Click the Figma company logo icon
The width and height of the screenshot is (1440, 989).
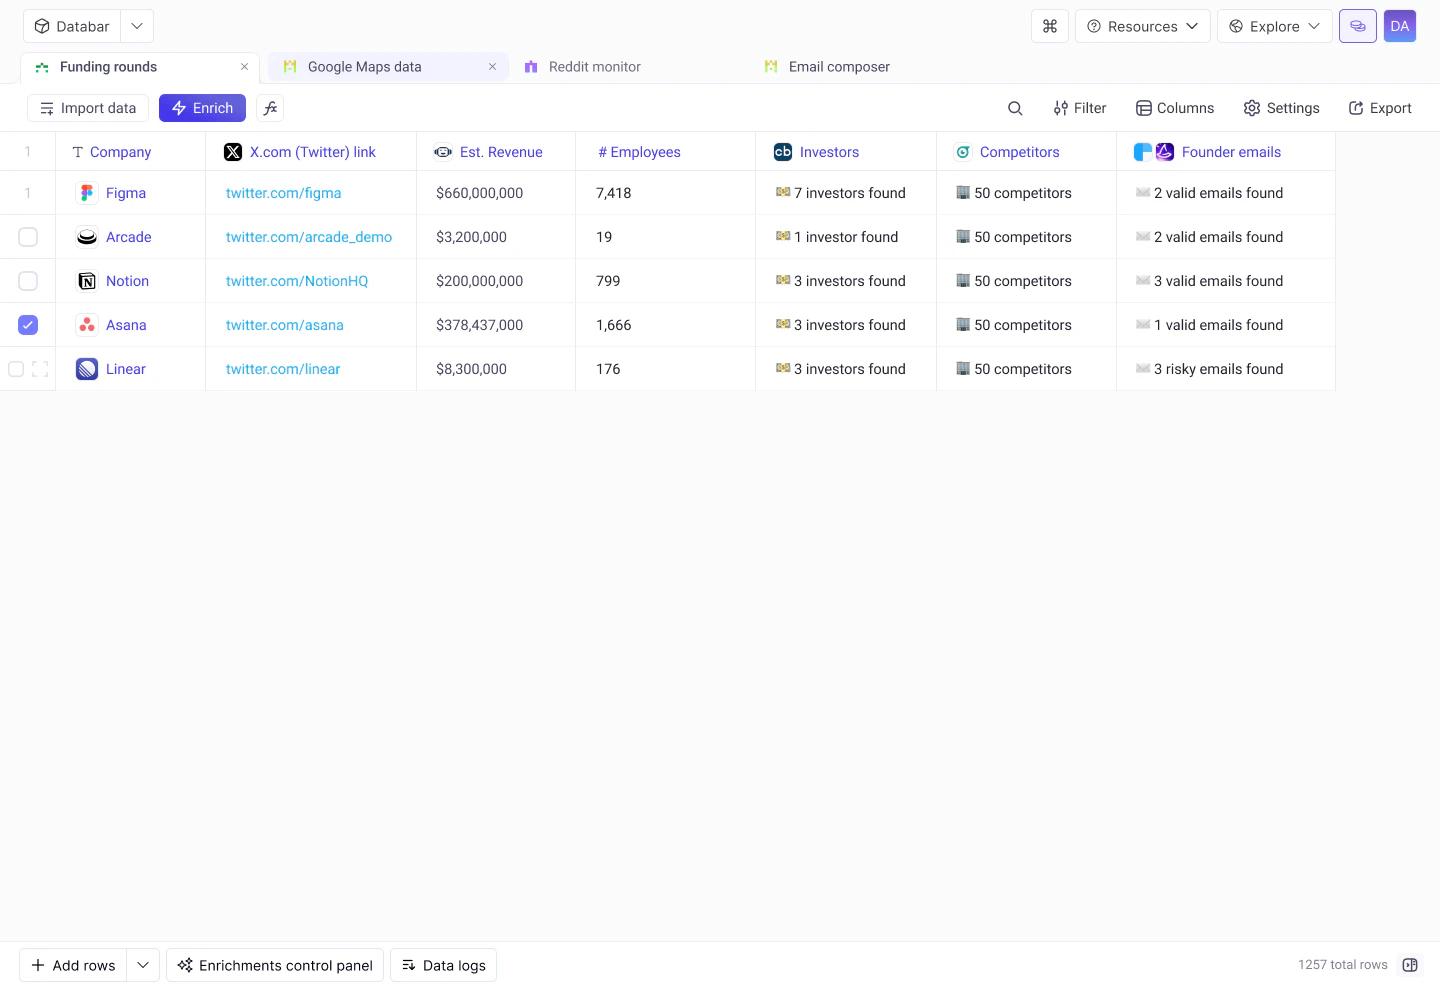[x=87, y=193]
